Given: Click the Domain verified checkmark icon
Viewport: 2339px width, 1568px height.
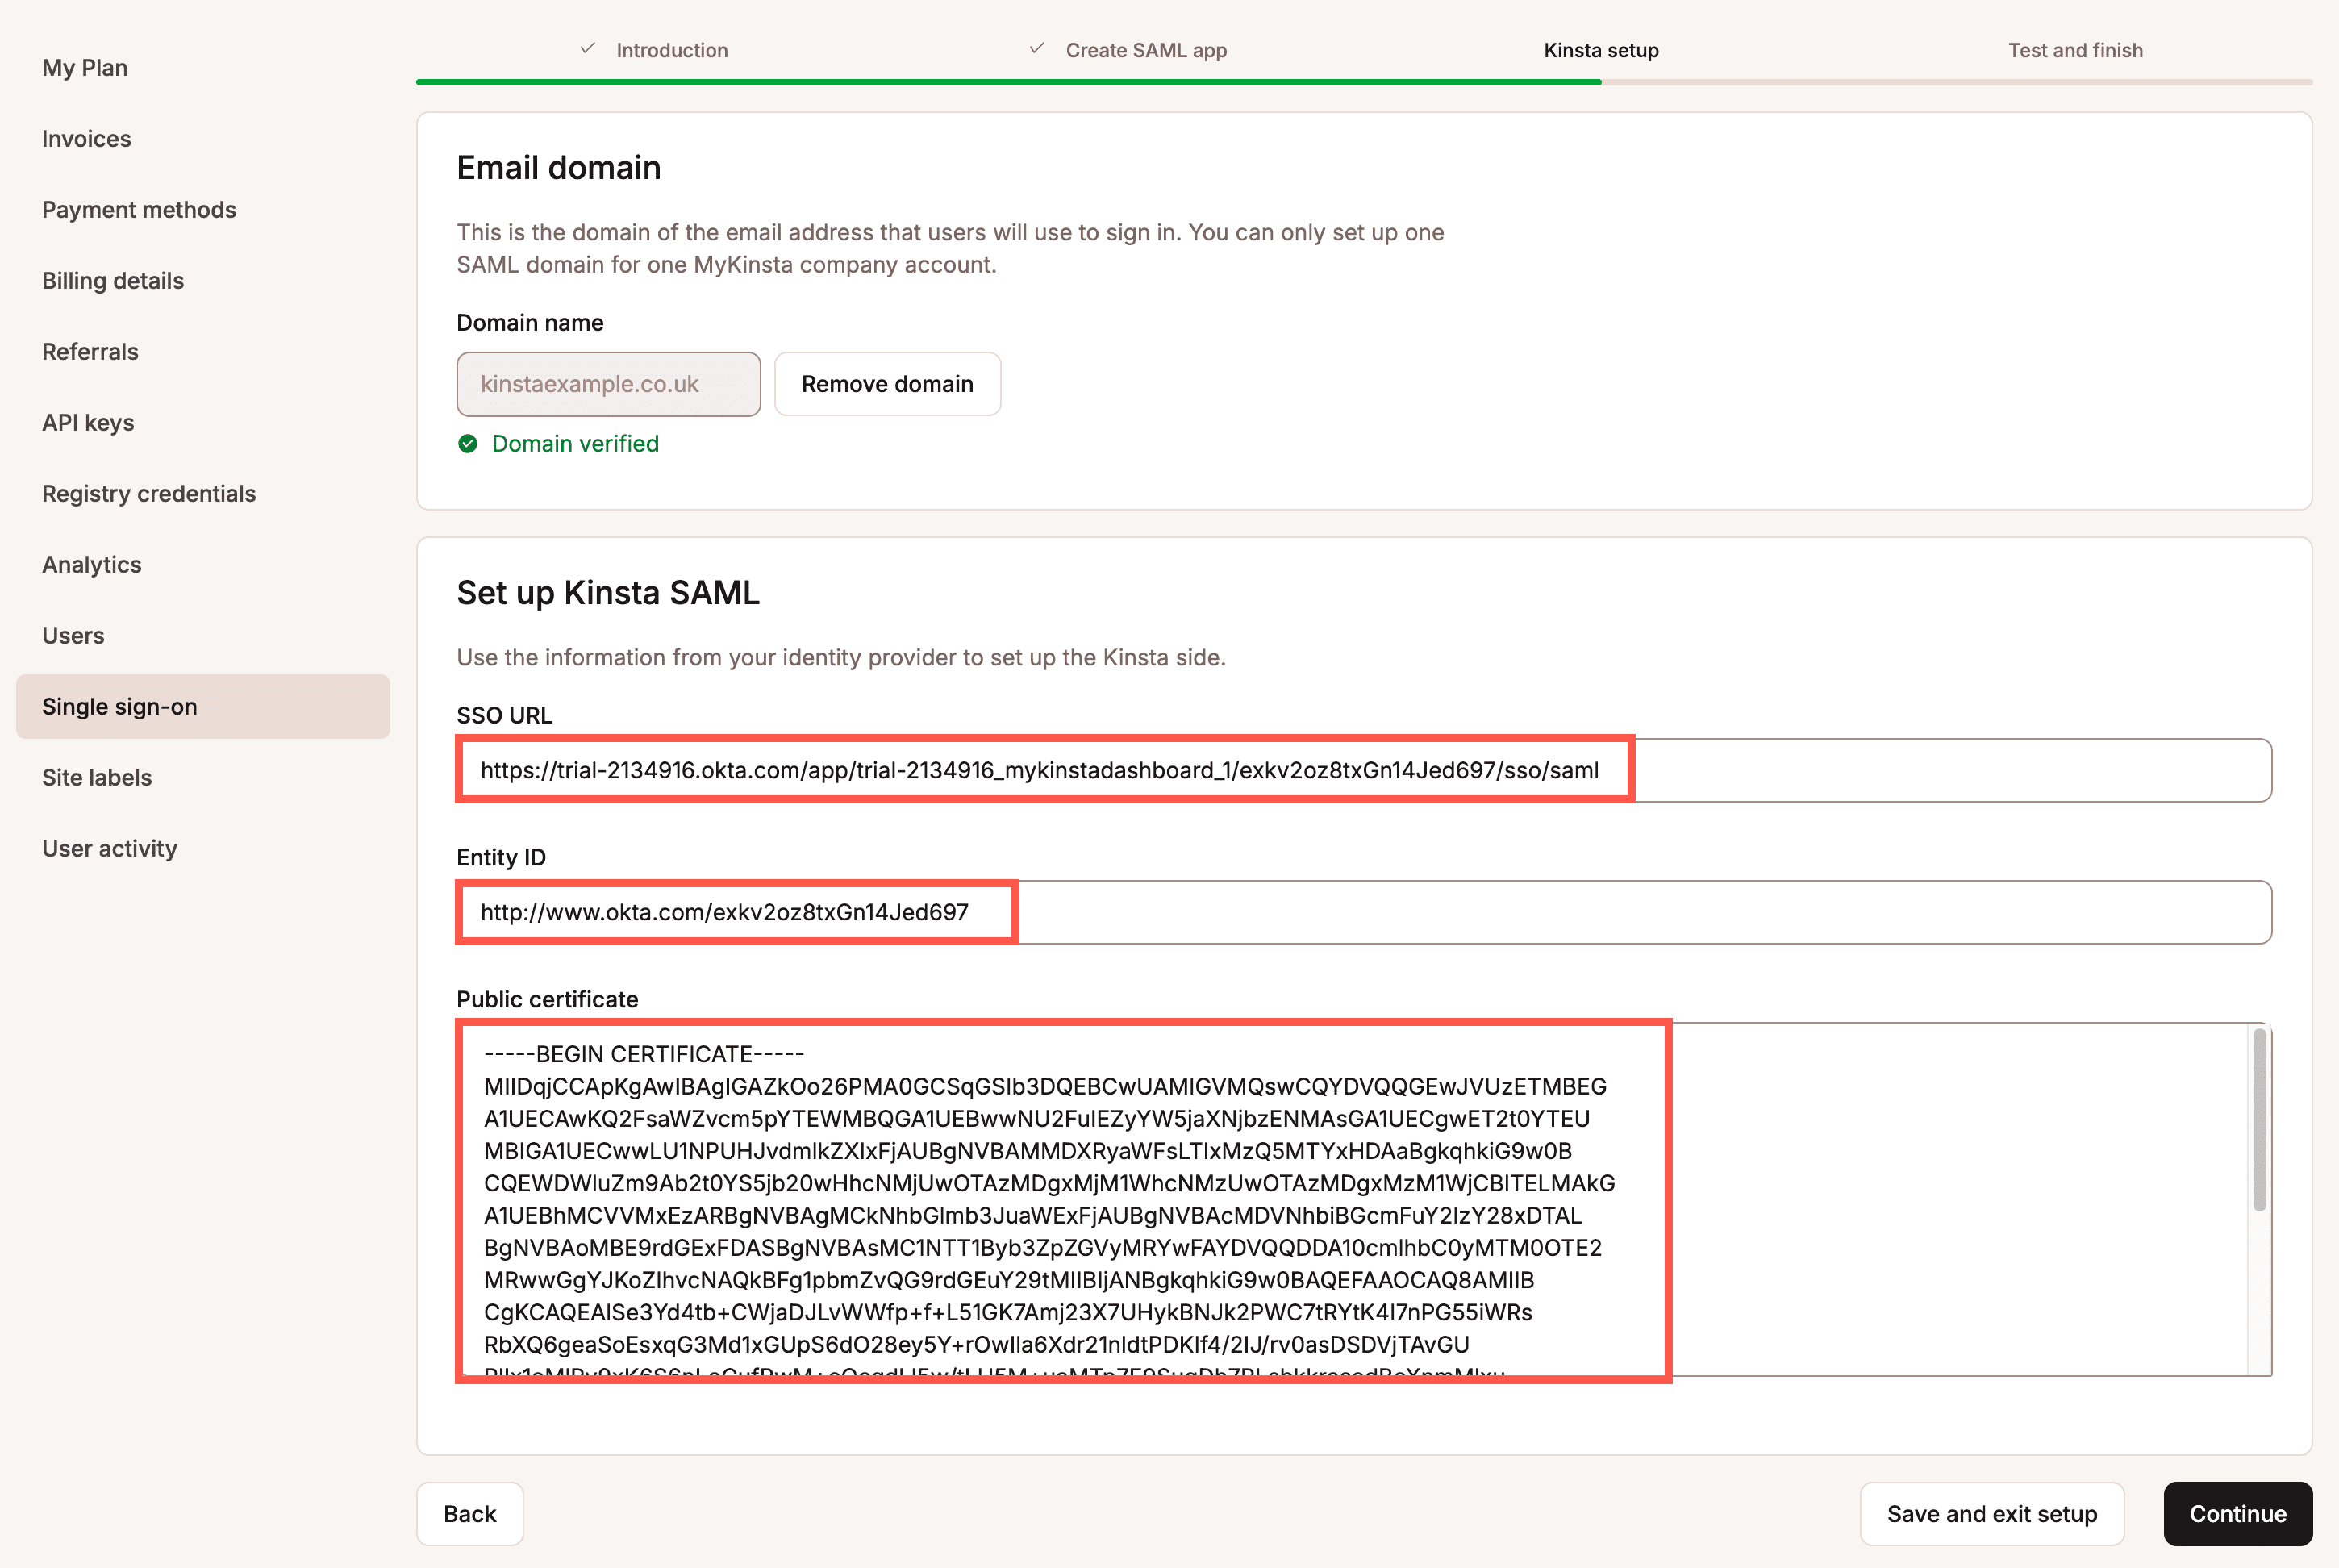Looking at the screenshot, I should coord(469,444).
